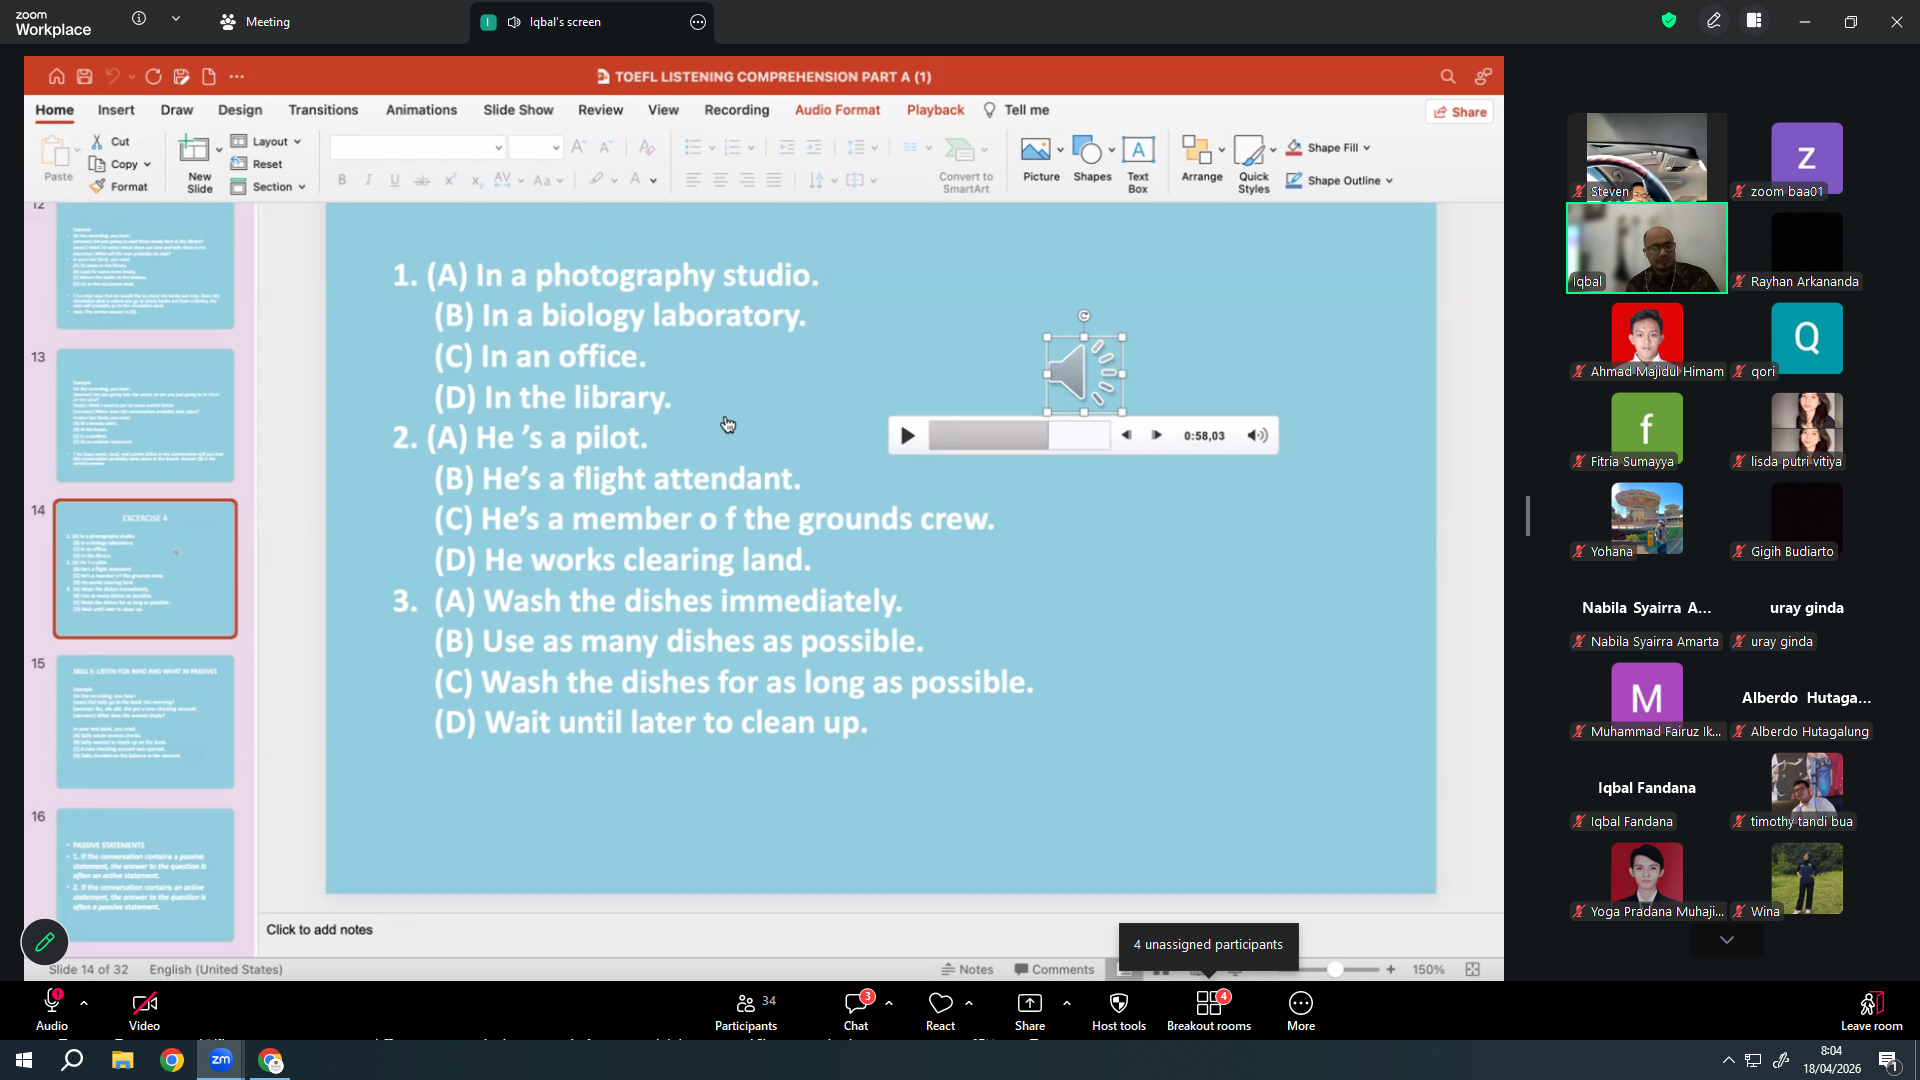The image size is (1920, 1080).
Task: Toggle Zoom Video camera
Action: click(x=144, y=1011)
